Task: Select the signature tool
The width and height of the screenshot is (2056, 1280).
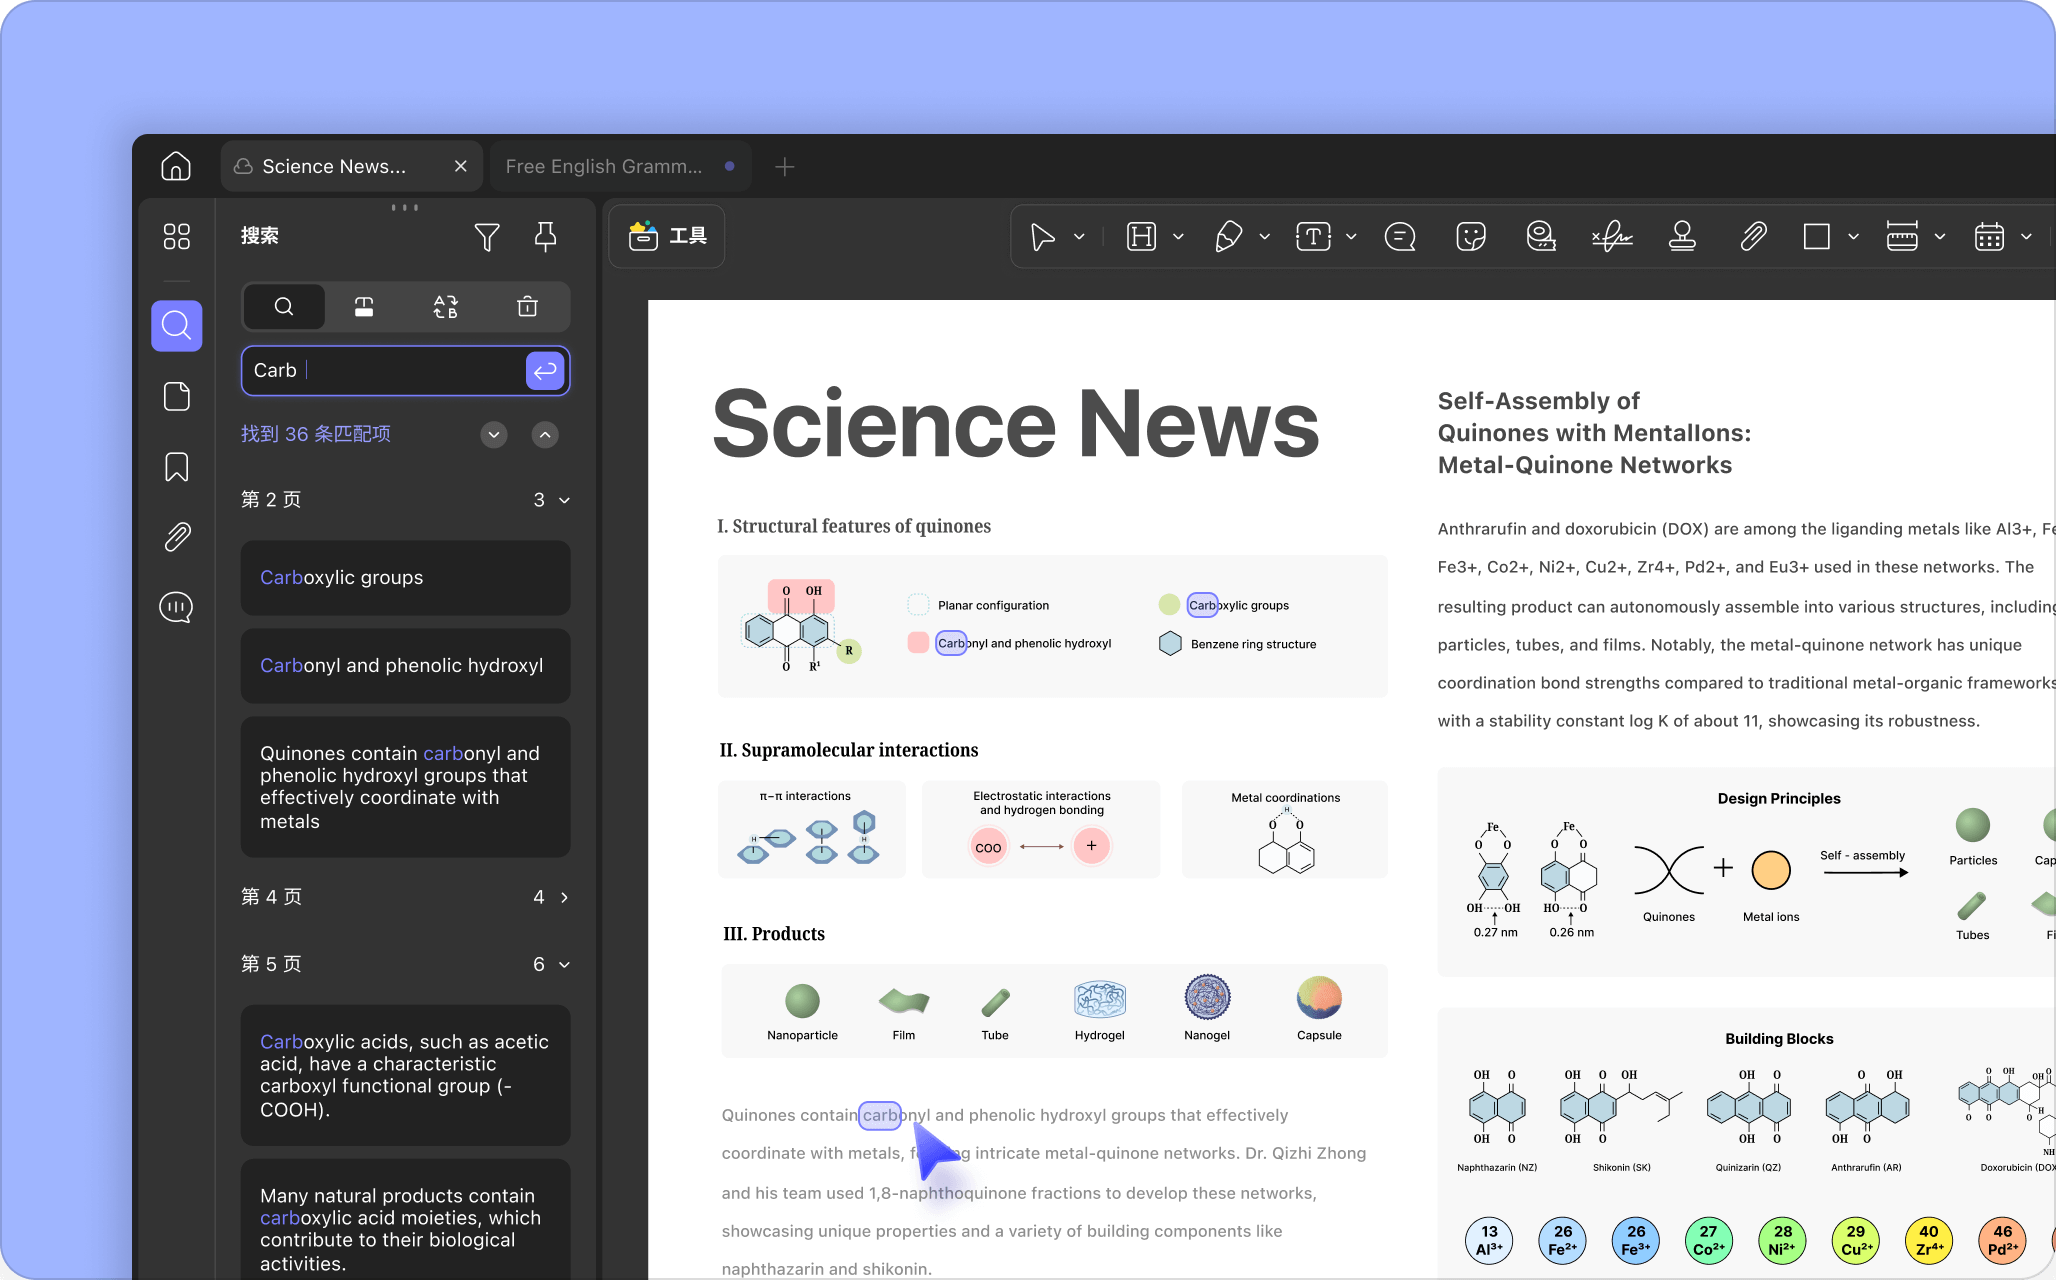Action: click(x=1611, y=237)
